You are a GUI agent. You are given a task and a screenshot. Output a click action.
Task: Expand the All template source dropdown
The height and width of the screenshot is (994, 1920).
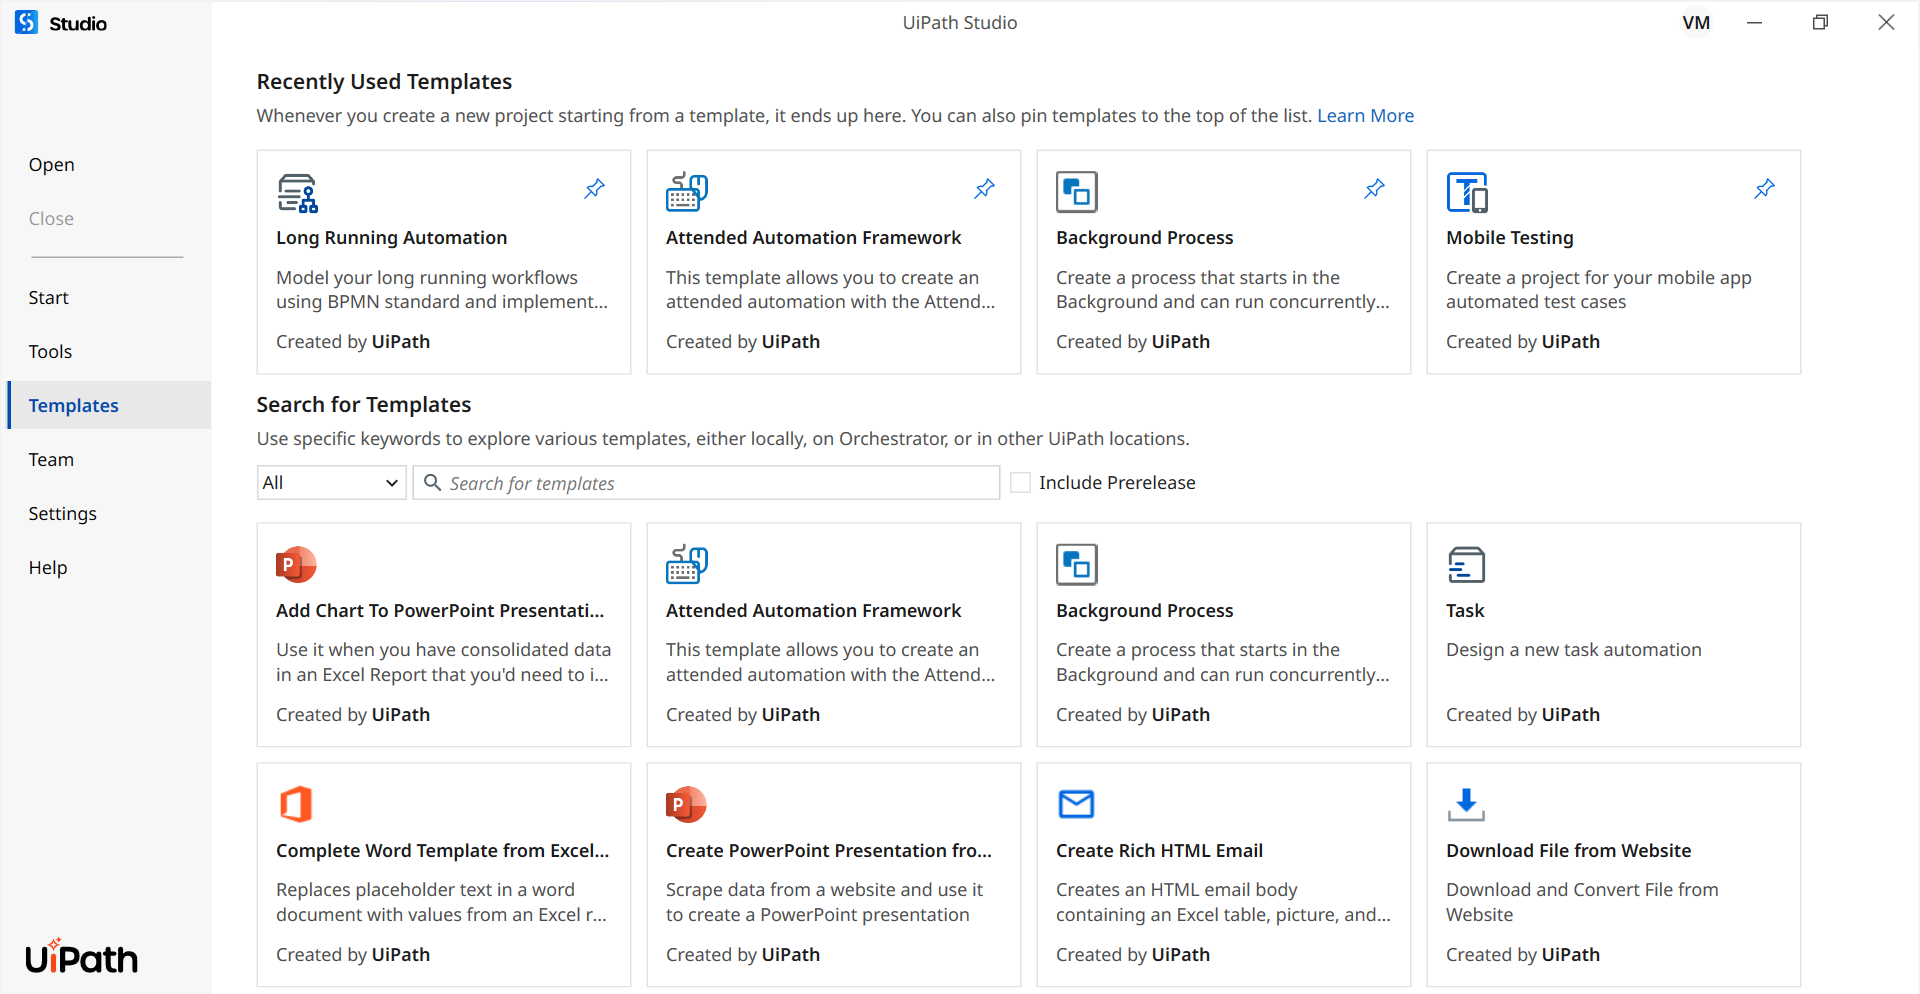click(x=331, y=483)
